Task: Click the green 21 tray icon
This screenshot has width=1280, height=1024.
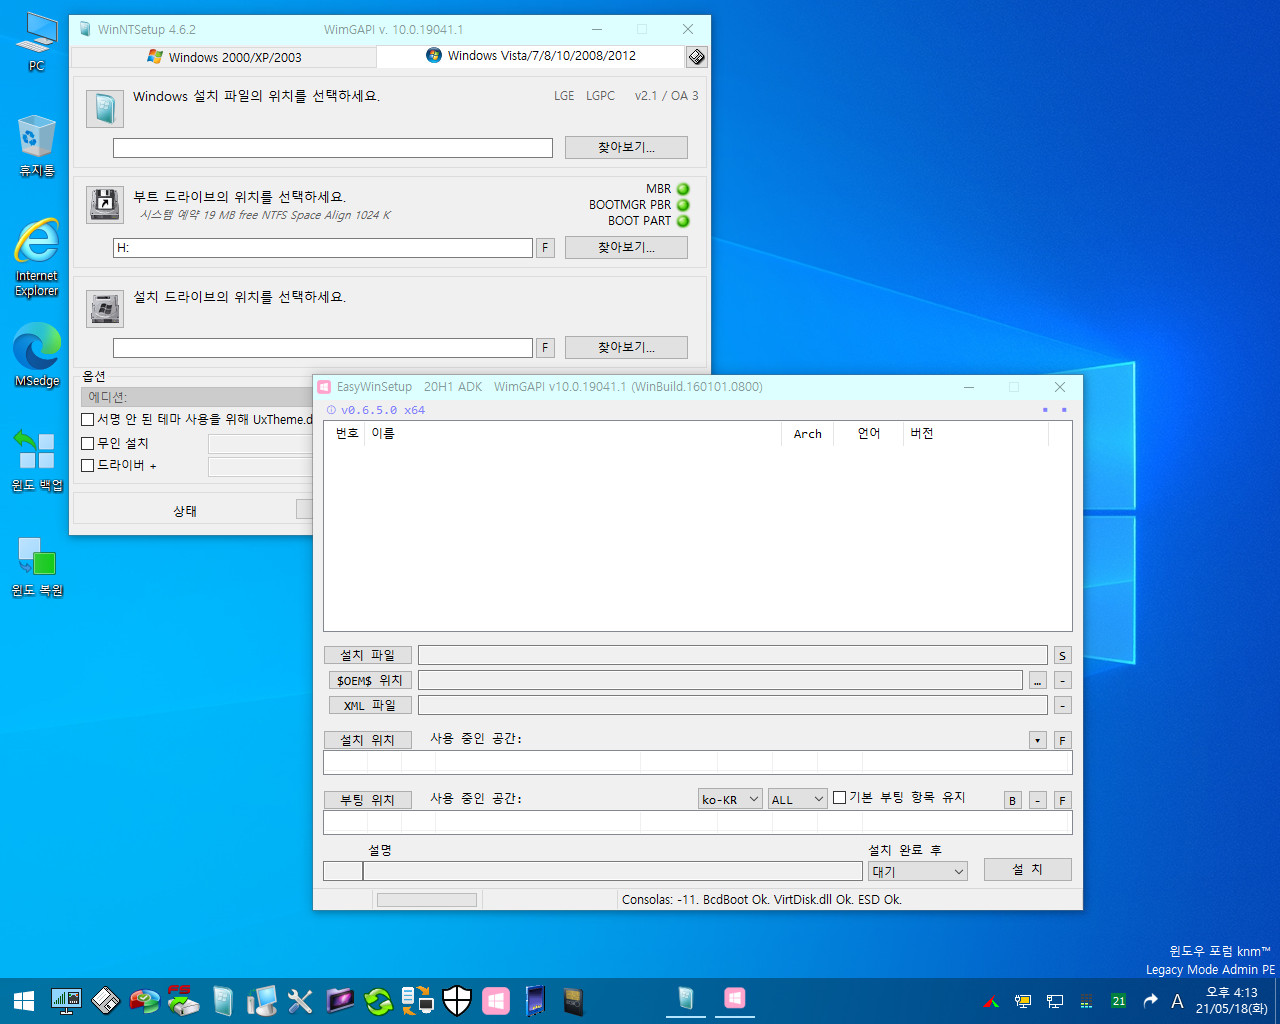Action: click(1118, 1001)
